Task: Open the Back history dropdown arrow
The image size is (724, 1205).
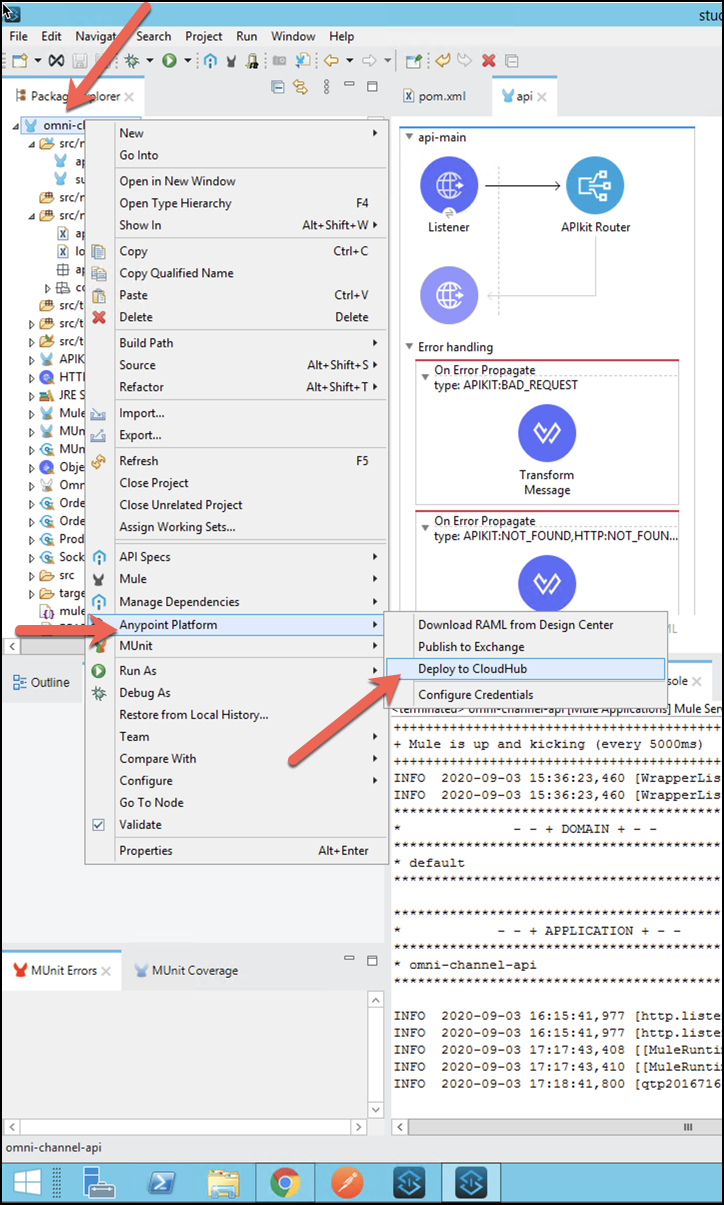Action: click(349, 60)
